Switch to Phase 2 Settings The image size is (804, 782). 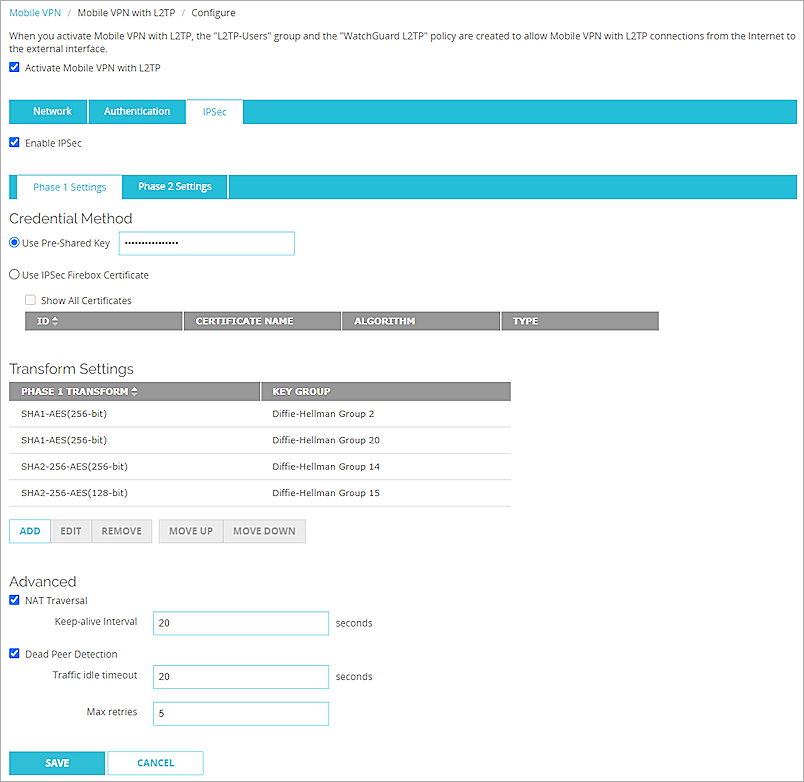coord(174,186)
